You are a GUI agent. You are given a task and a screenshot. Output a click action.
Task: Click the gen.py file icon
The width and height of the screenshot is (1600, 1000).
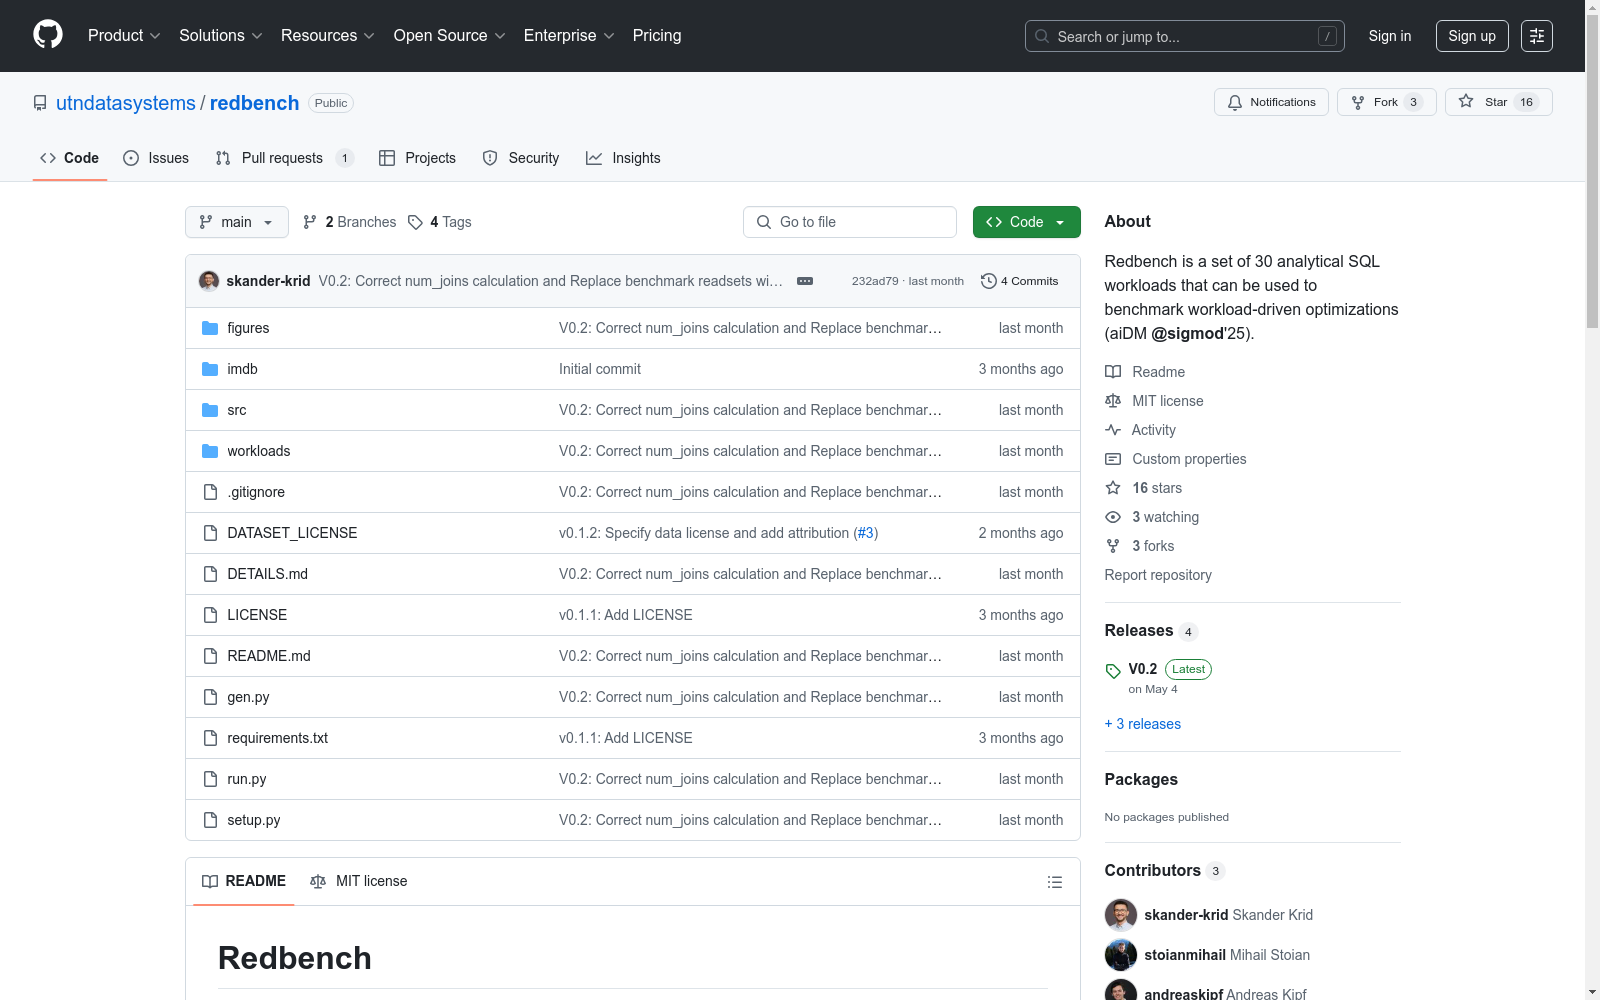210,697
